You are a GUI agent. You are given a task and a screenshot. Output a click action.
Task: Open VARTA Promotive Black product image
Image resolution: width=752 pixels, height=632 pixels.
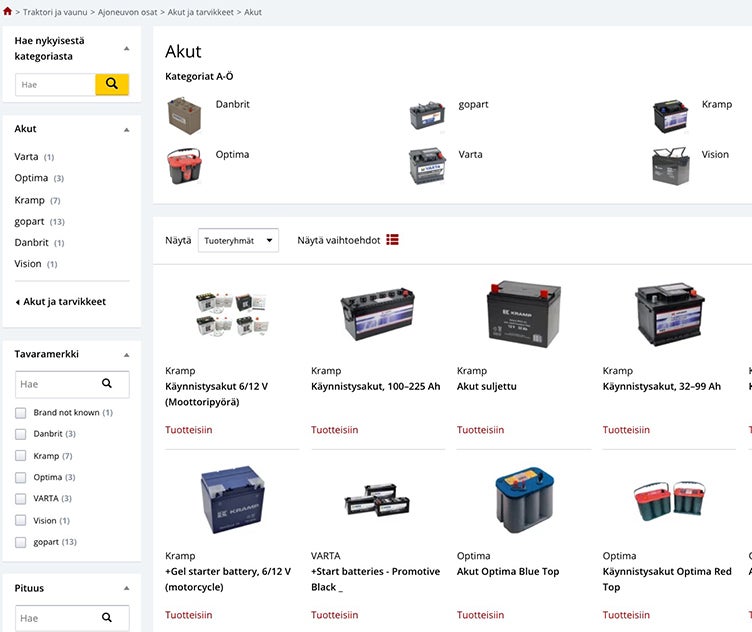tap(377, 500)
